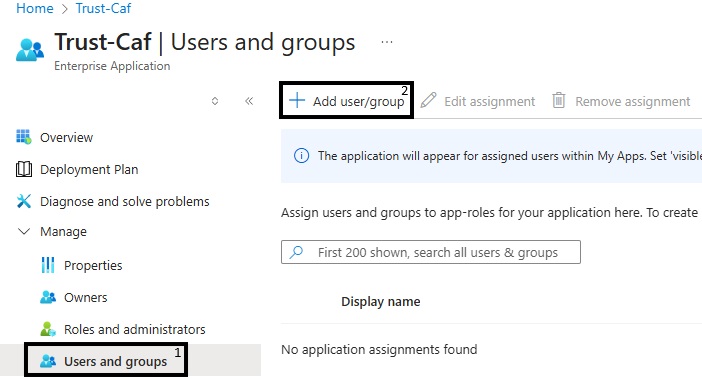Click the wrench icon for Diagnose problems
This screenshot has height=379, width=702.
tap(24, 201)
